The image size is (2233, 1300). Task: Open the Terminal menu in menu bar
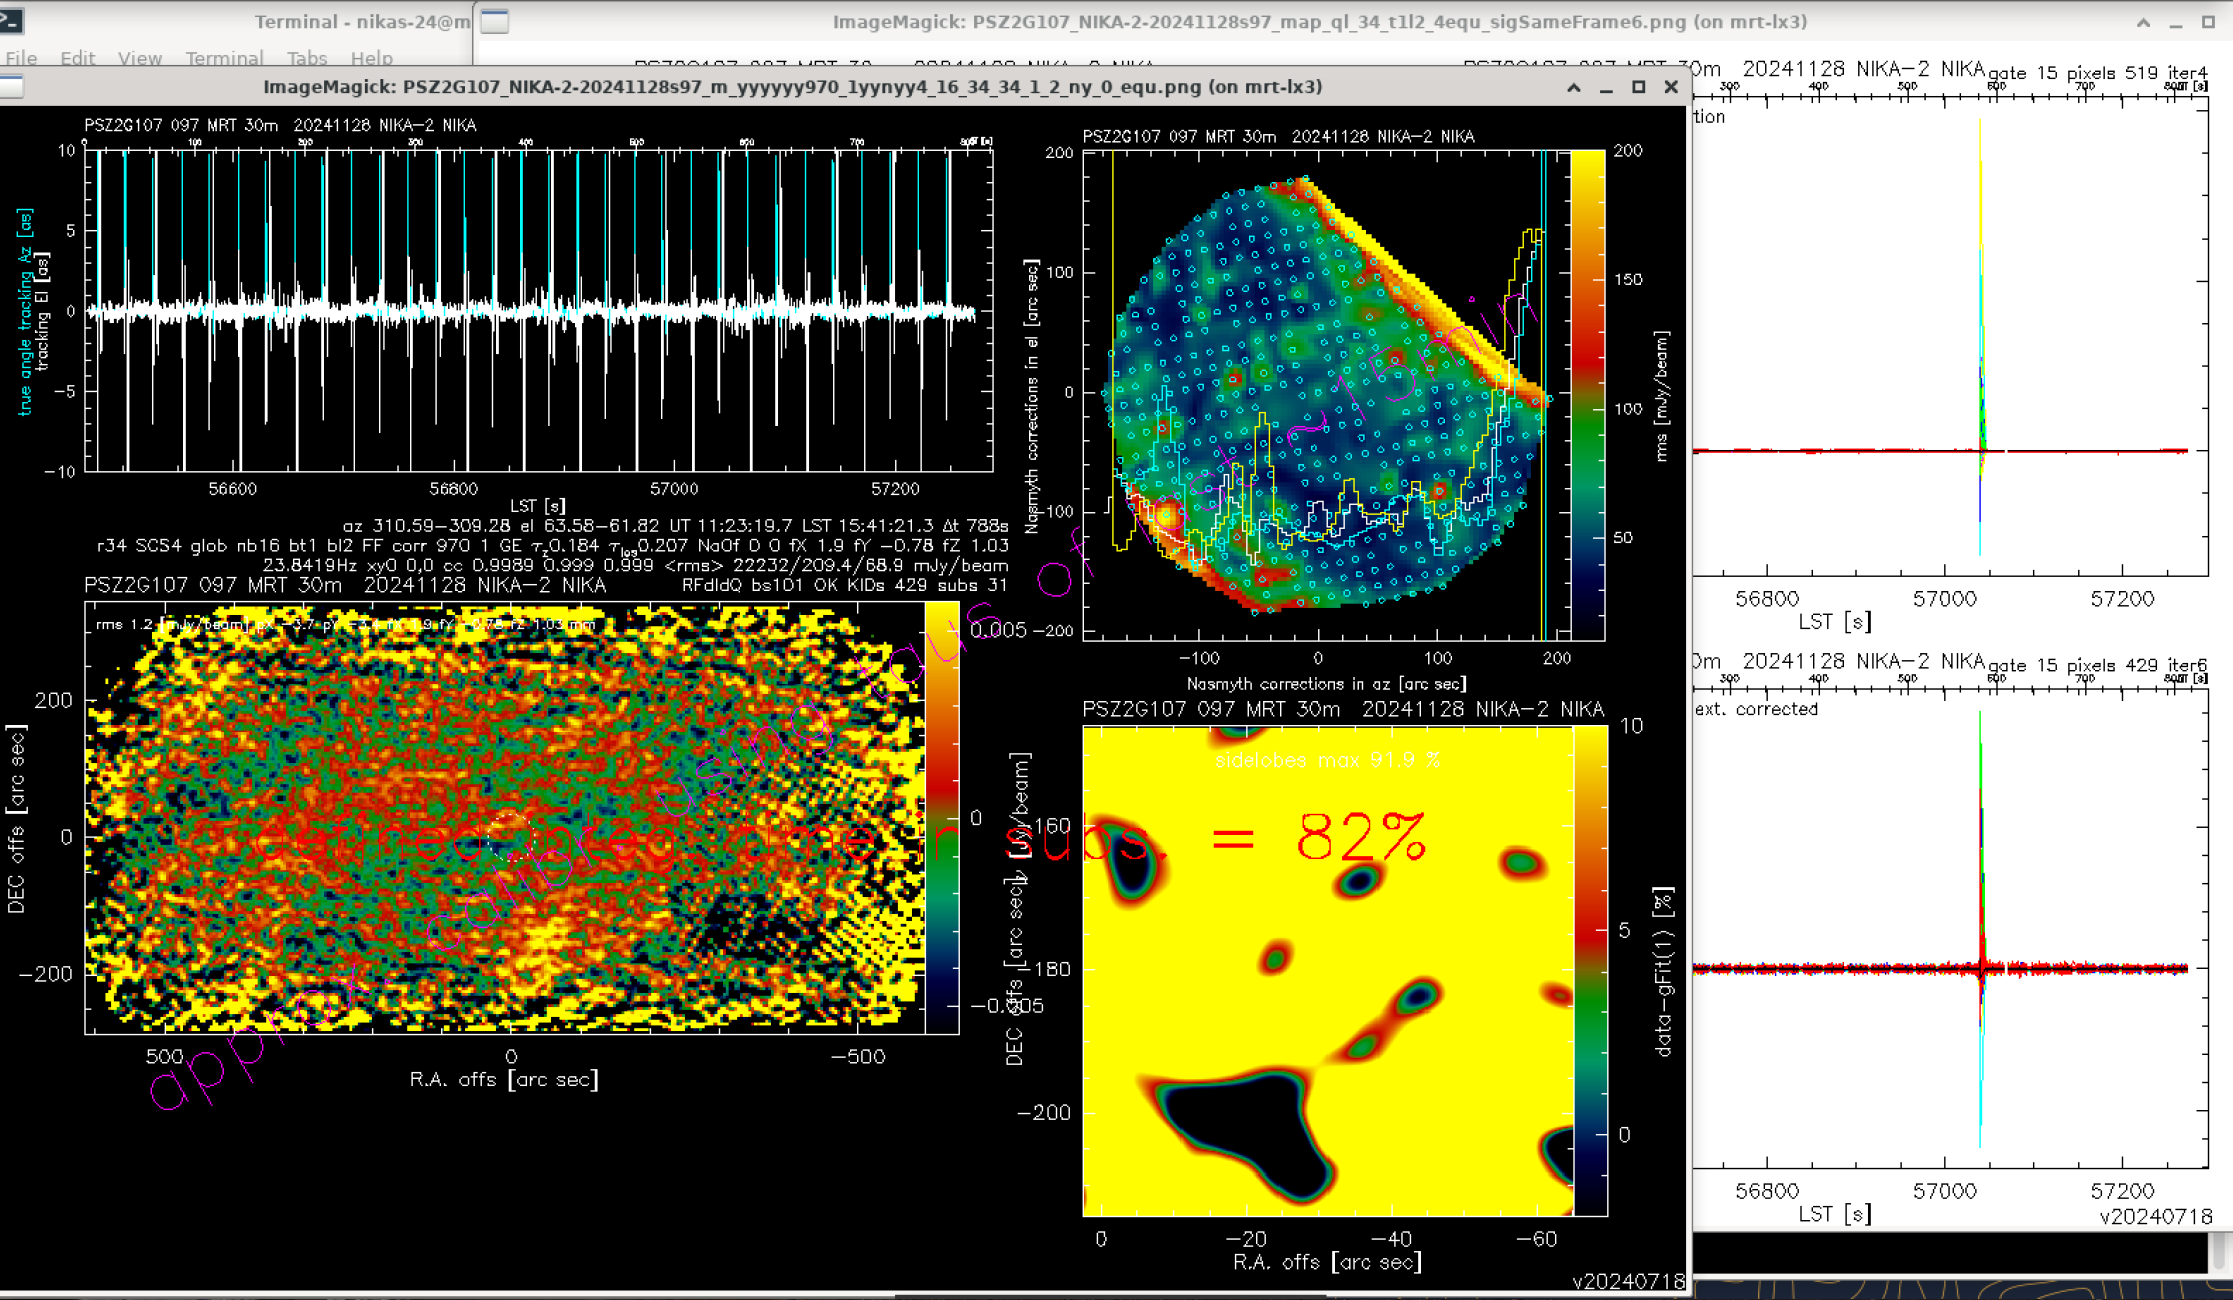[x=224, y=58]
